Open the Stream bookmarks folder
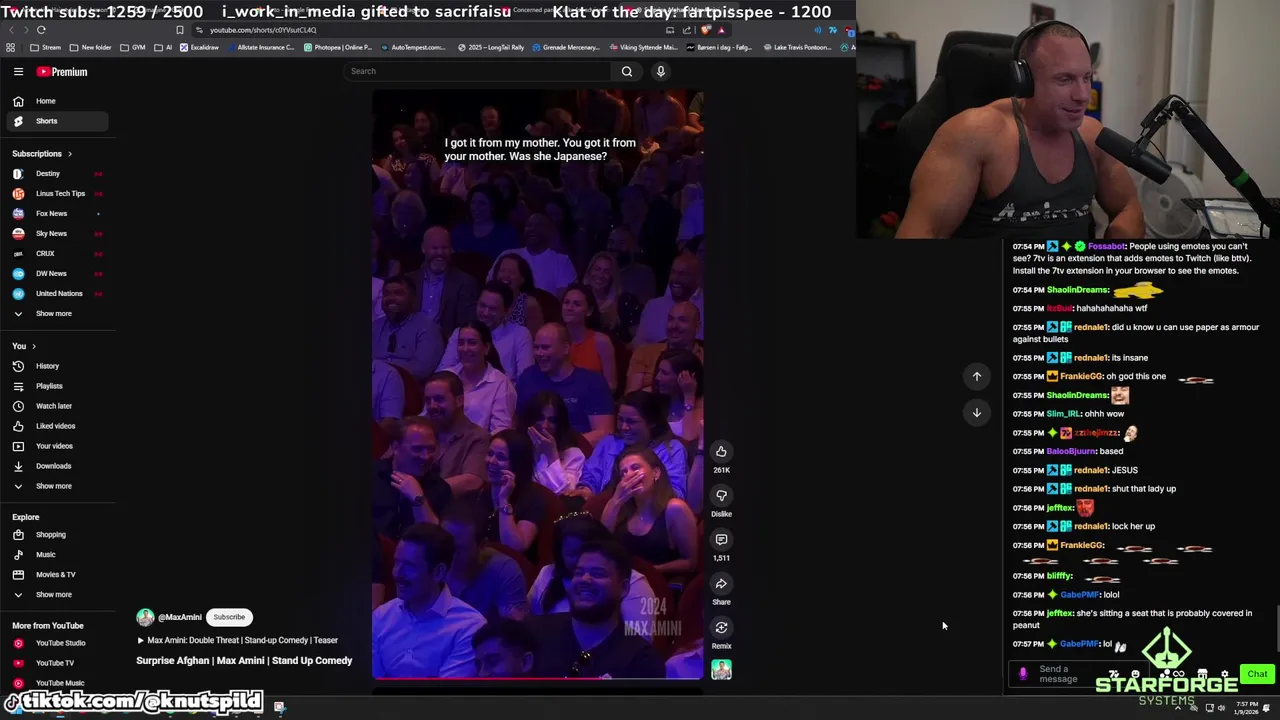1280x720 pixels. (x=45, y=47)
